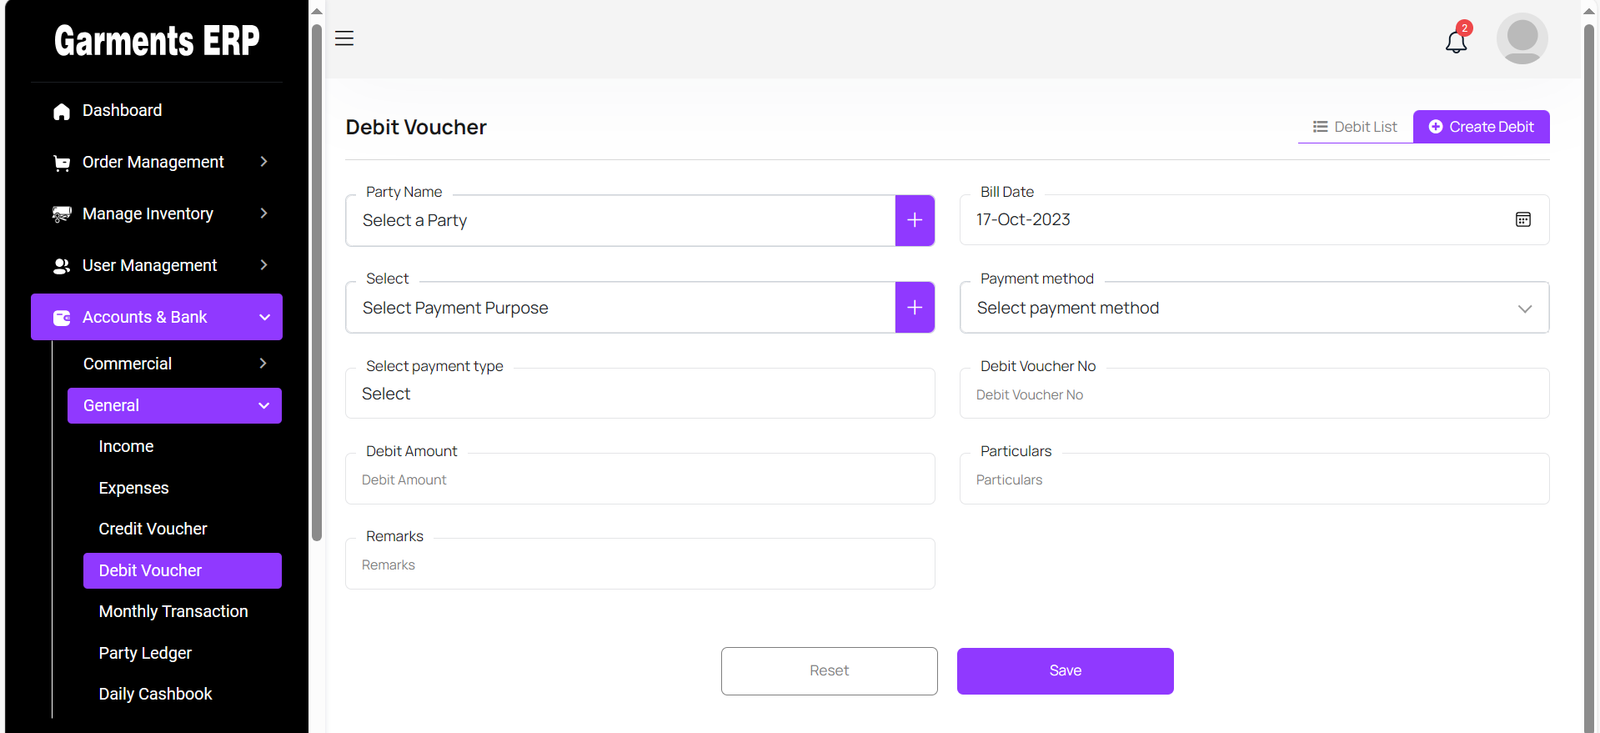
Task: Click the Dashboard home icon
Action: pyautogui.click(x=62, y=111)
